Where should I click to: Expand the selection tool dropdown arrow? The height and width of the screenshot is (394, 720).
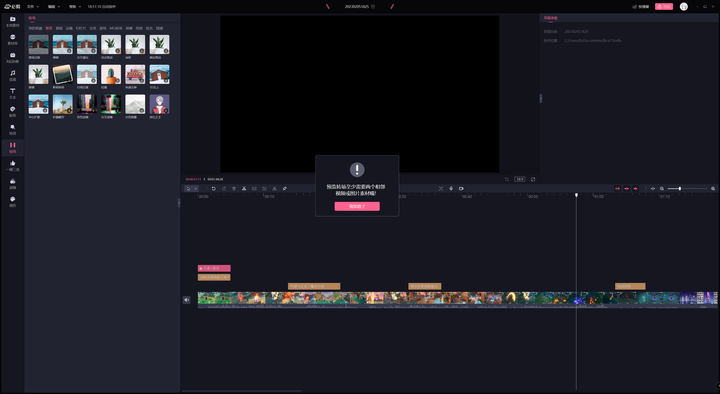tap(196, 189)
